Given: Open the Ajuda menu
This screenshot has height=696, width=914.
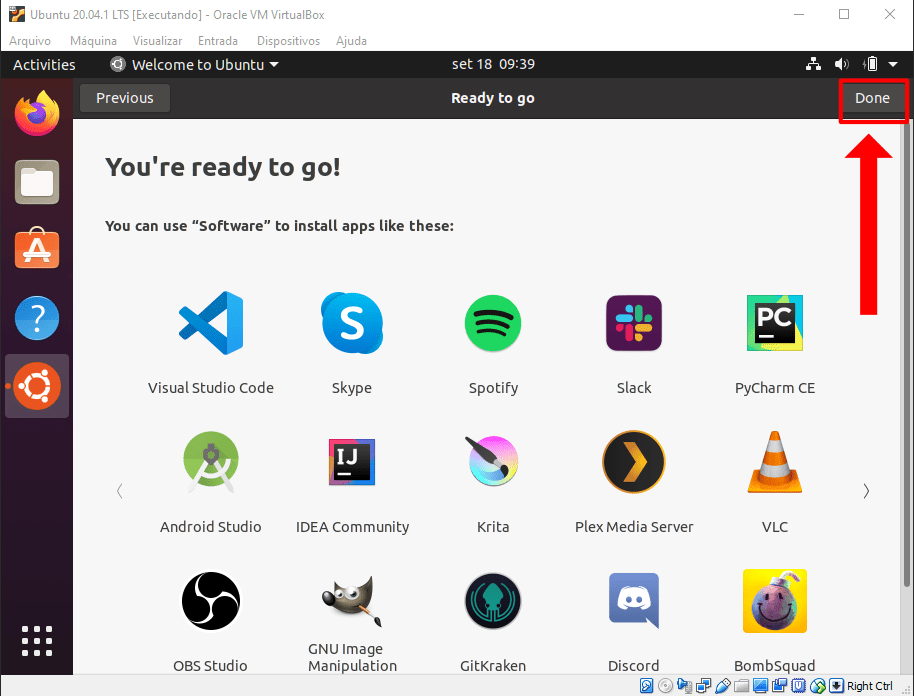Looking at the screenshot, I should pos(351,41).
